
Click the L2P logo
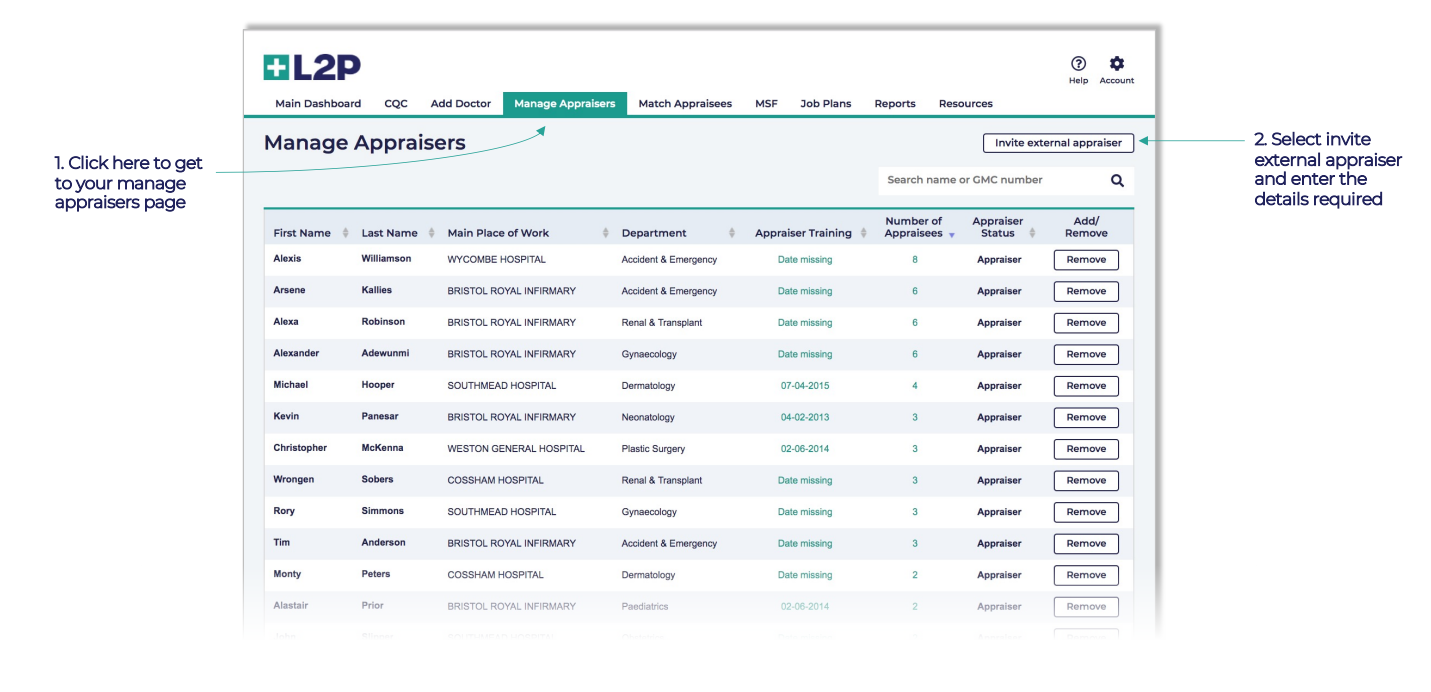tap(312, 68)
